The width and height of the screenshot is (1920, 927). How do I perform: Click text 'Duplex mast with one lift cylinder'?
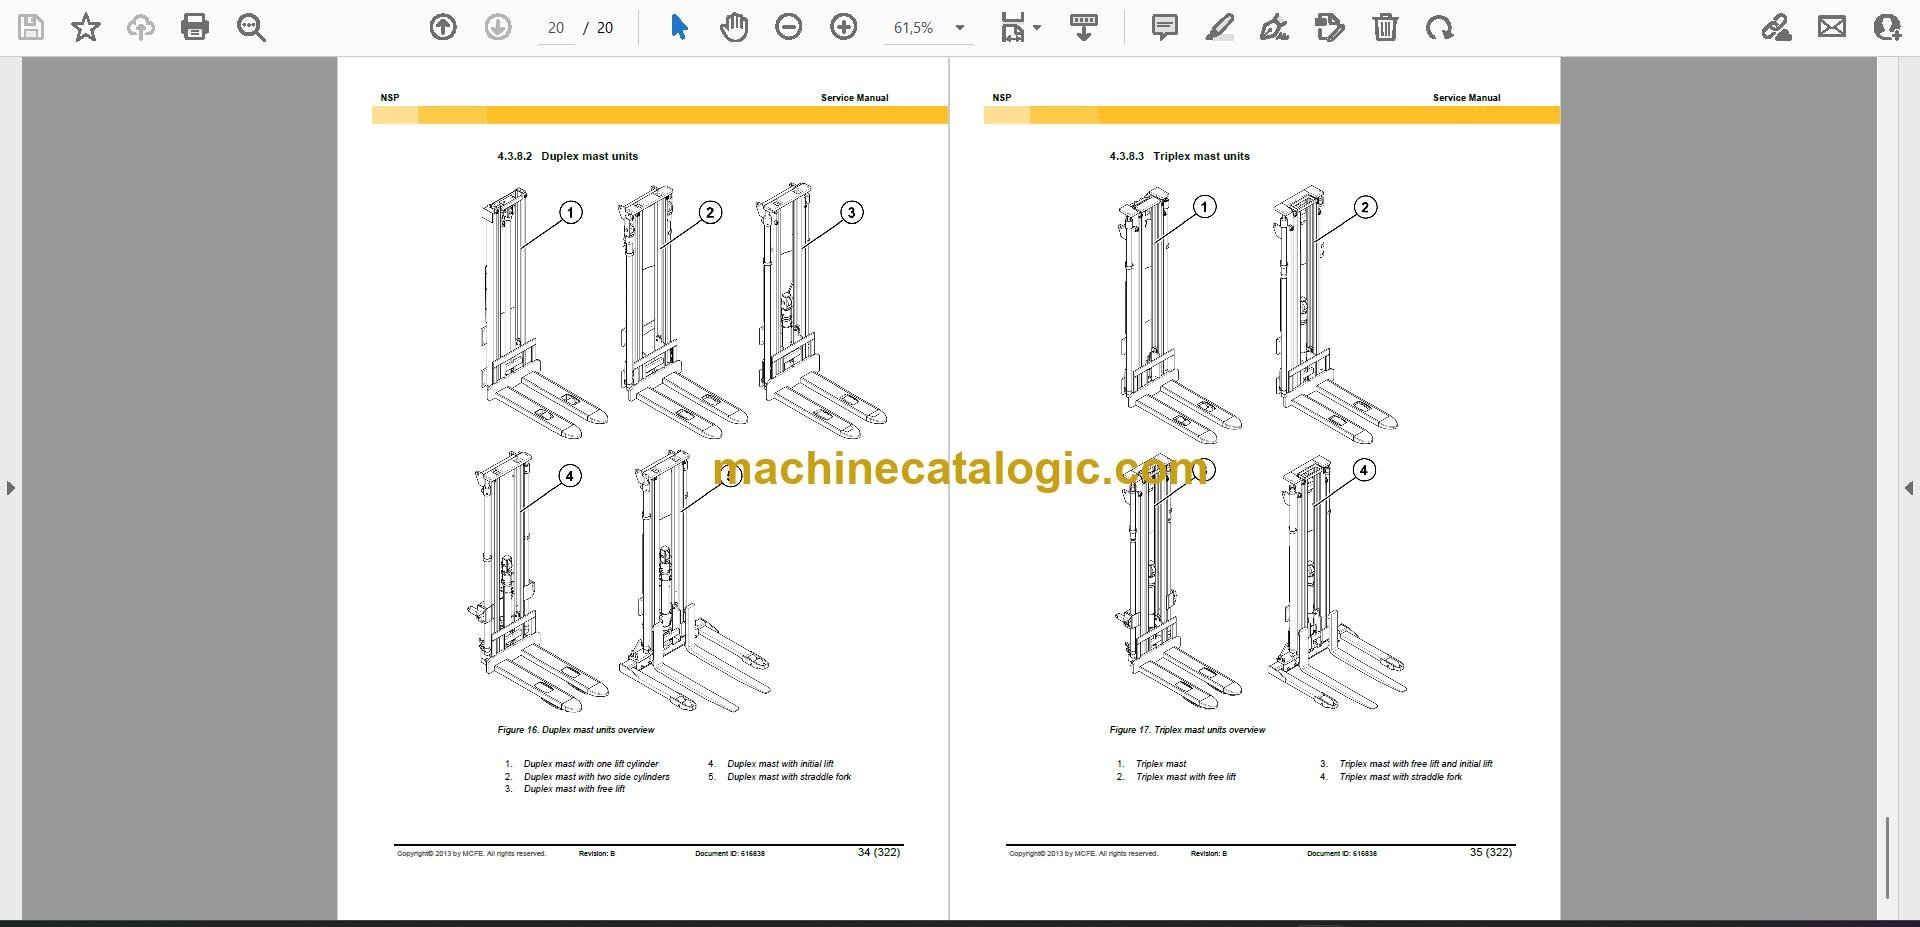[591, 764]
